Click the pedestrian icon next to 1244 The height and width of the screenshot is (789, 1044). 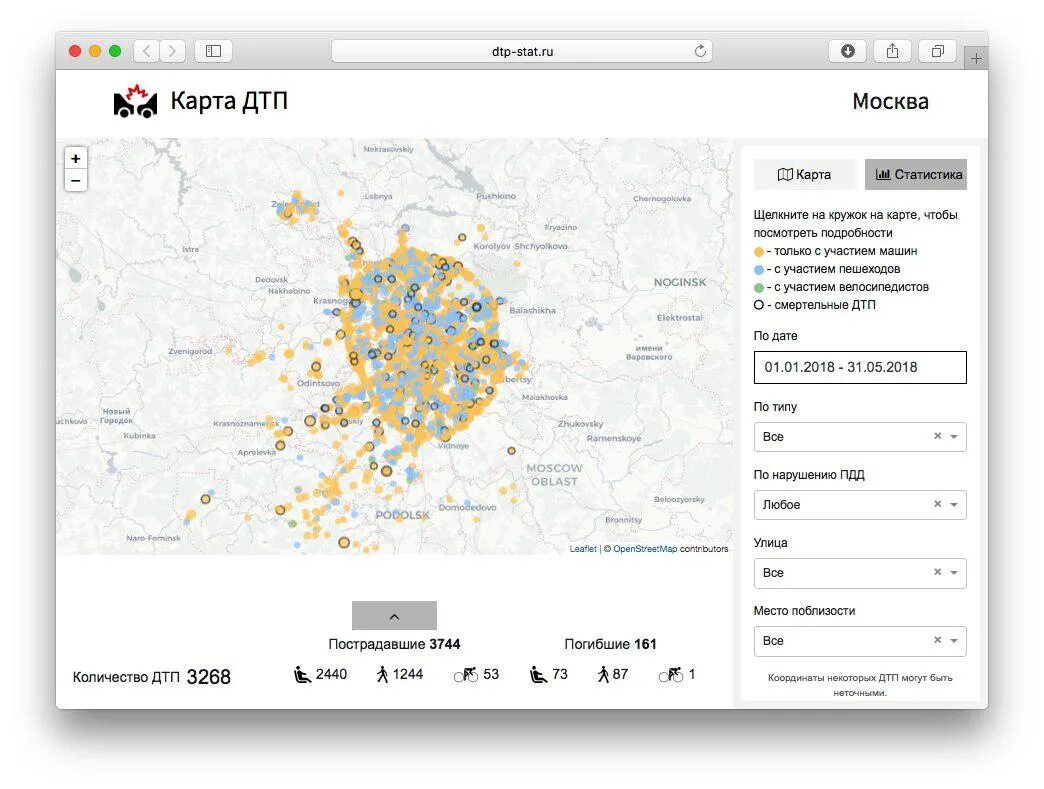click(381, 674)
